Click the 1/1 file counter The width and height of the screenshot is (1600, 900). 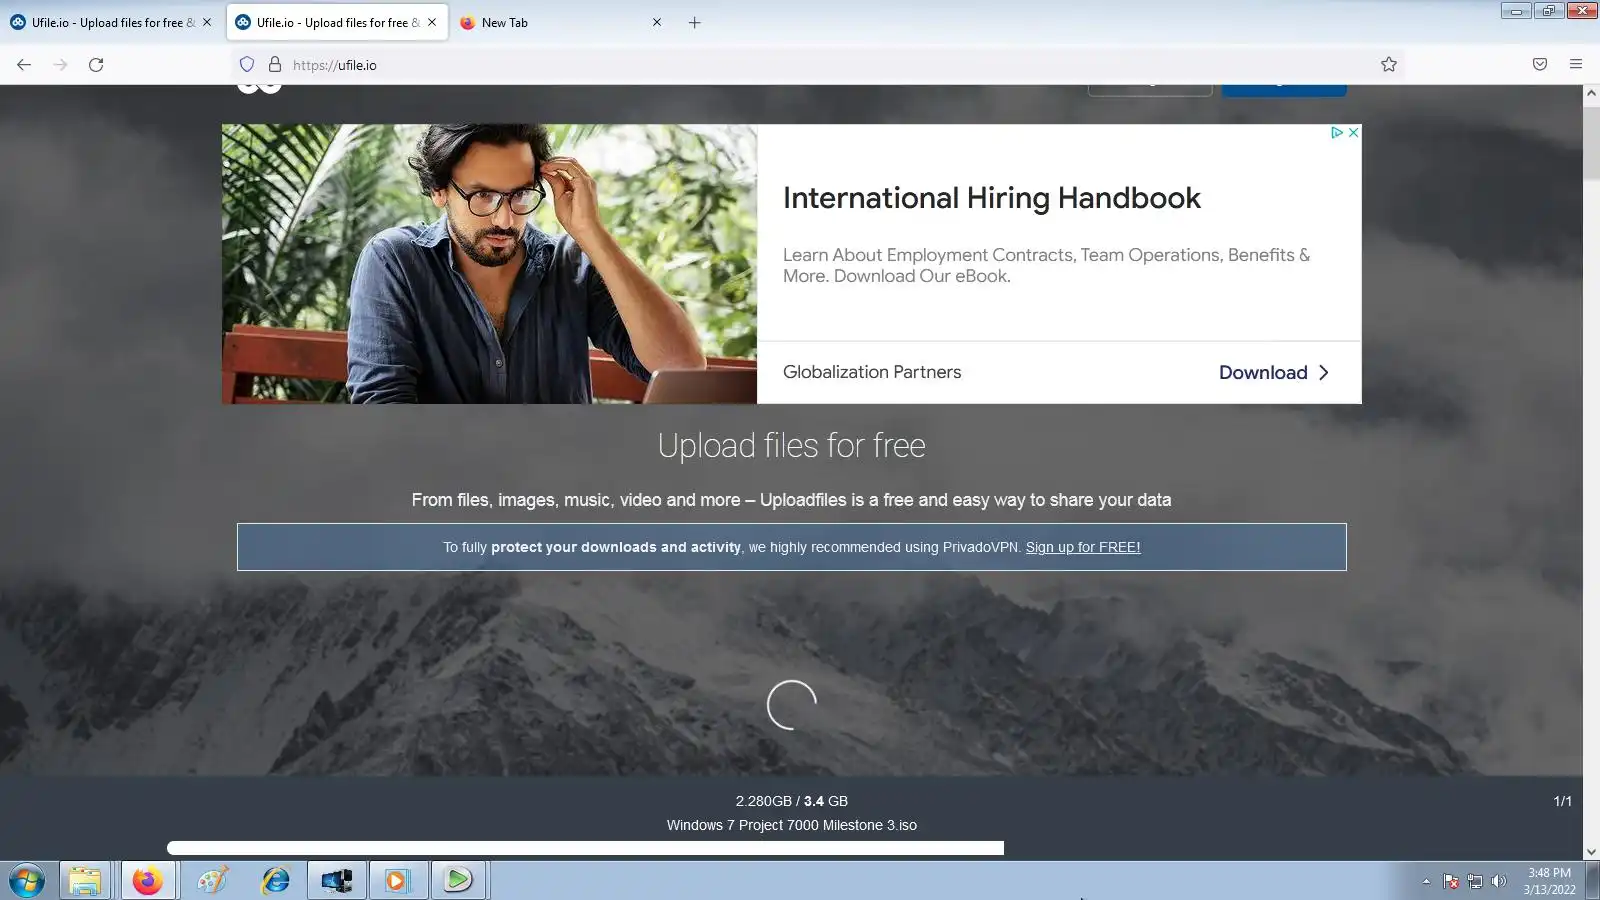click(1563, 801)
